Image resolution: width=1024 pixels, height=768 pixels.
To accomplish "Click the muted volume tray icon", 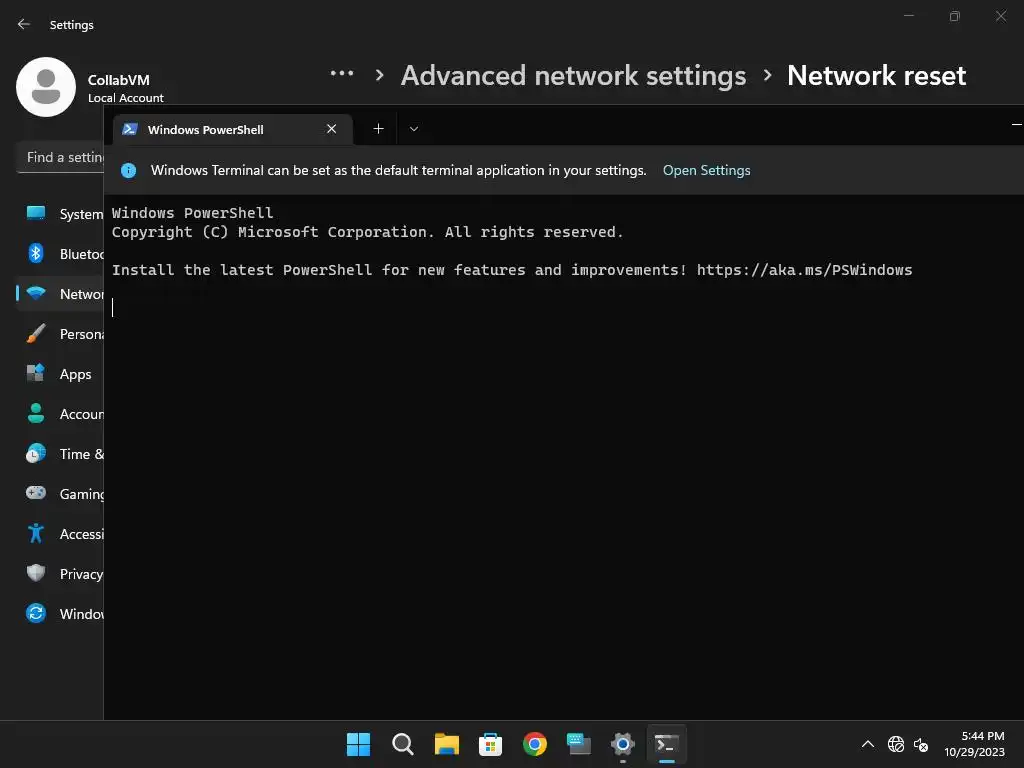I will click(x=921, y=744).
